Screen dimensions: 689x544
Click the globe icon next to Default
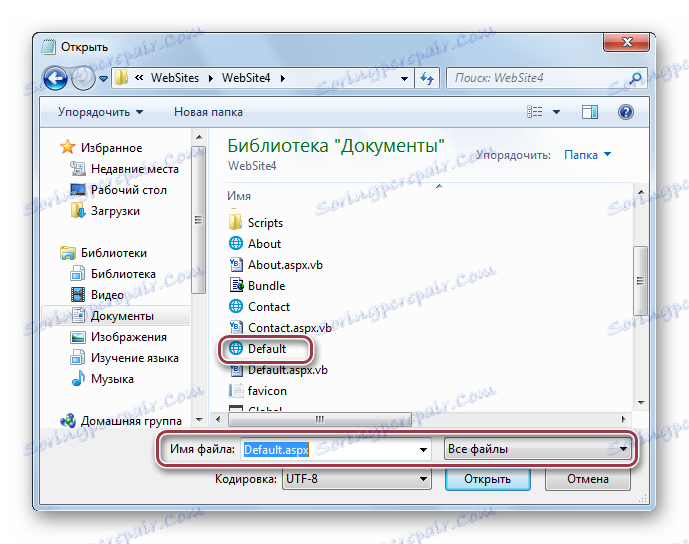236,348
